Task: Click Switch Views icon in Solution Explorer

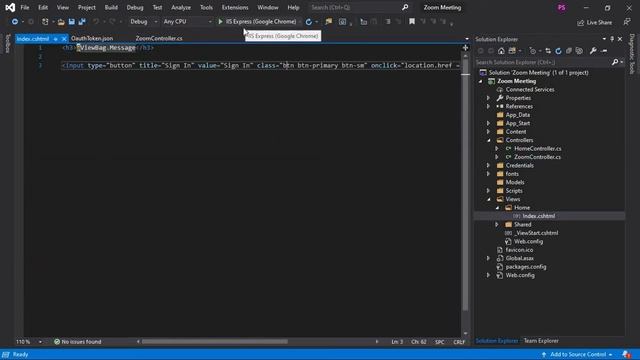Action: (512, 51)
